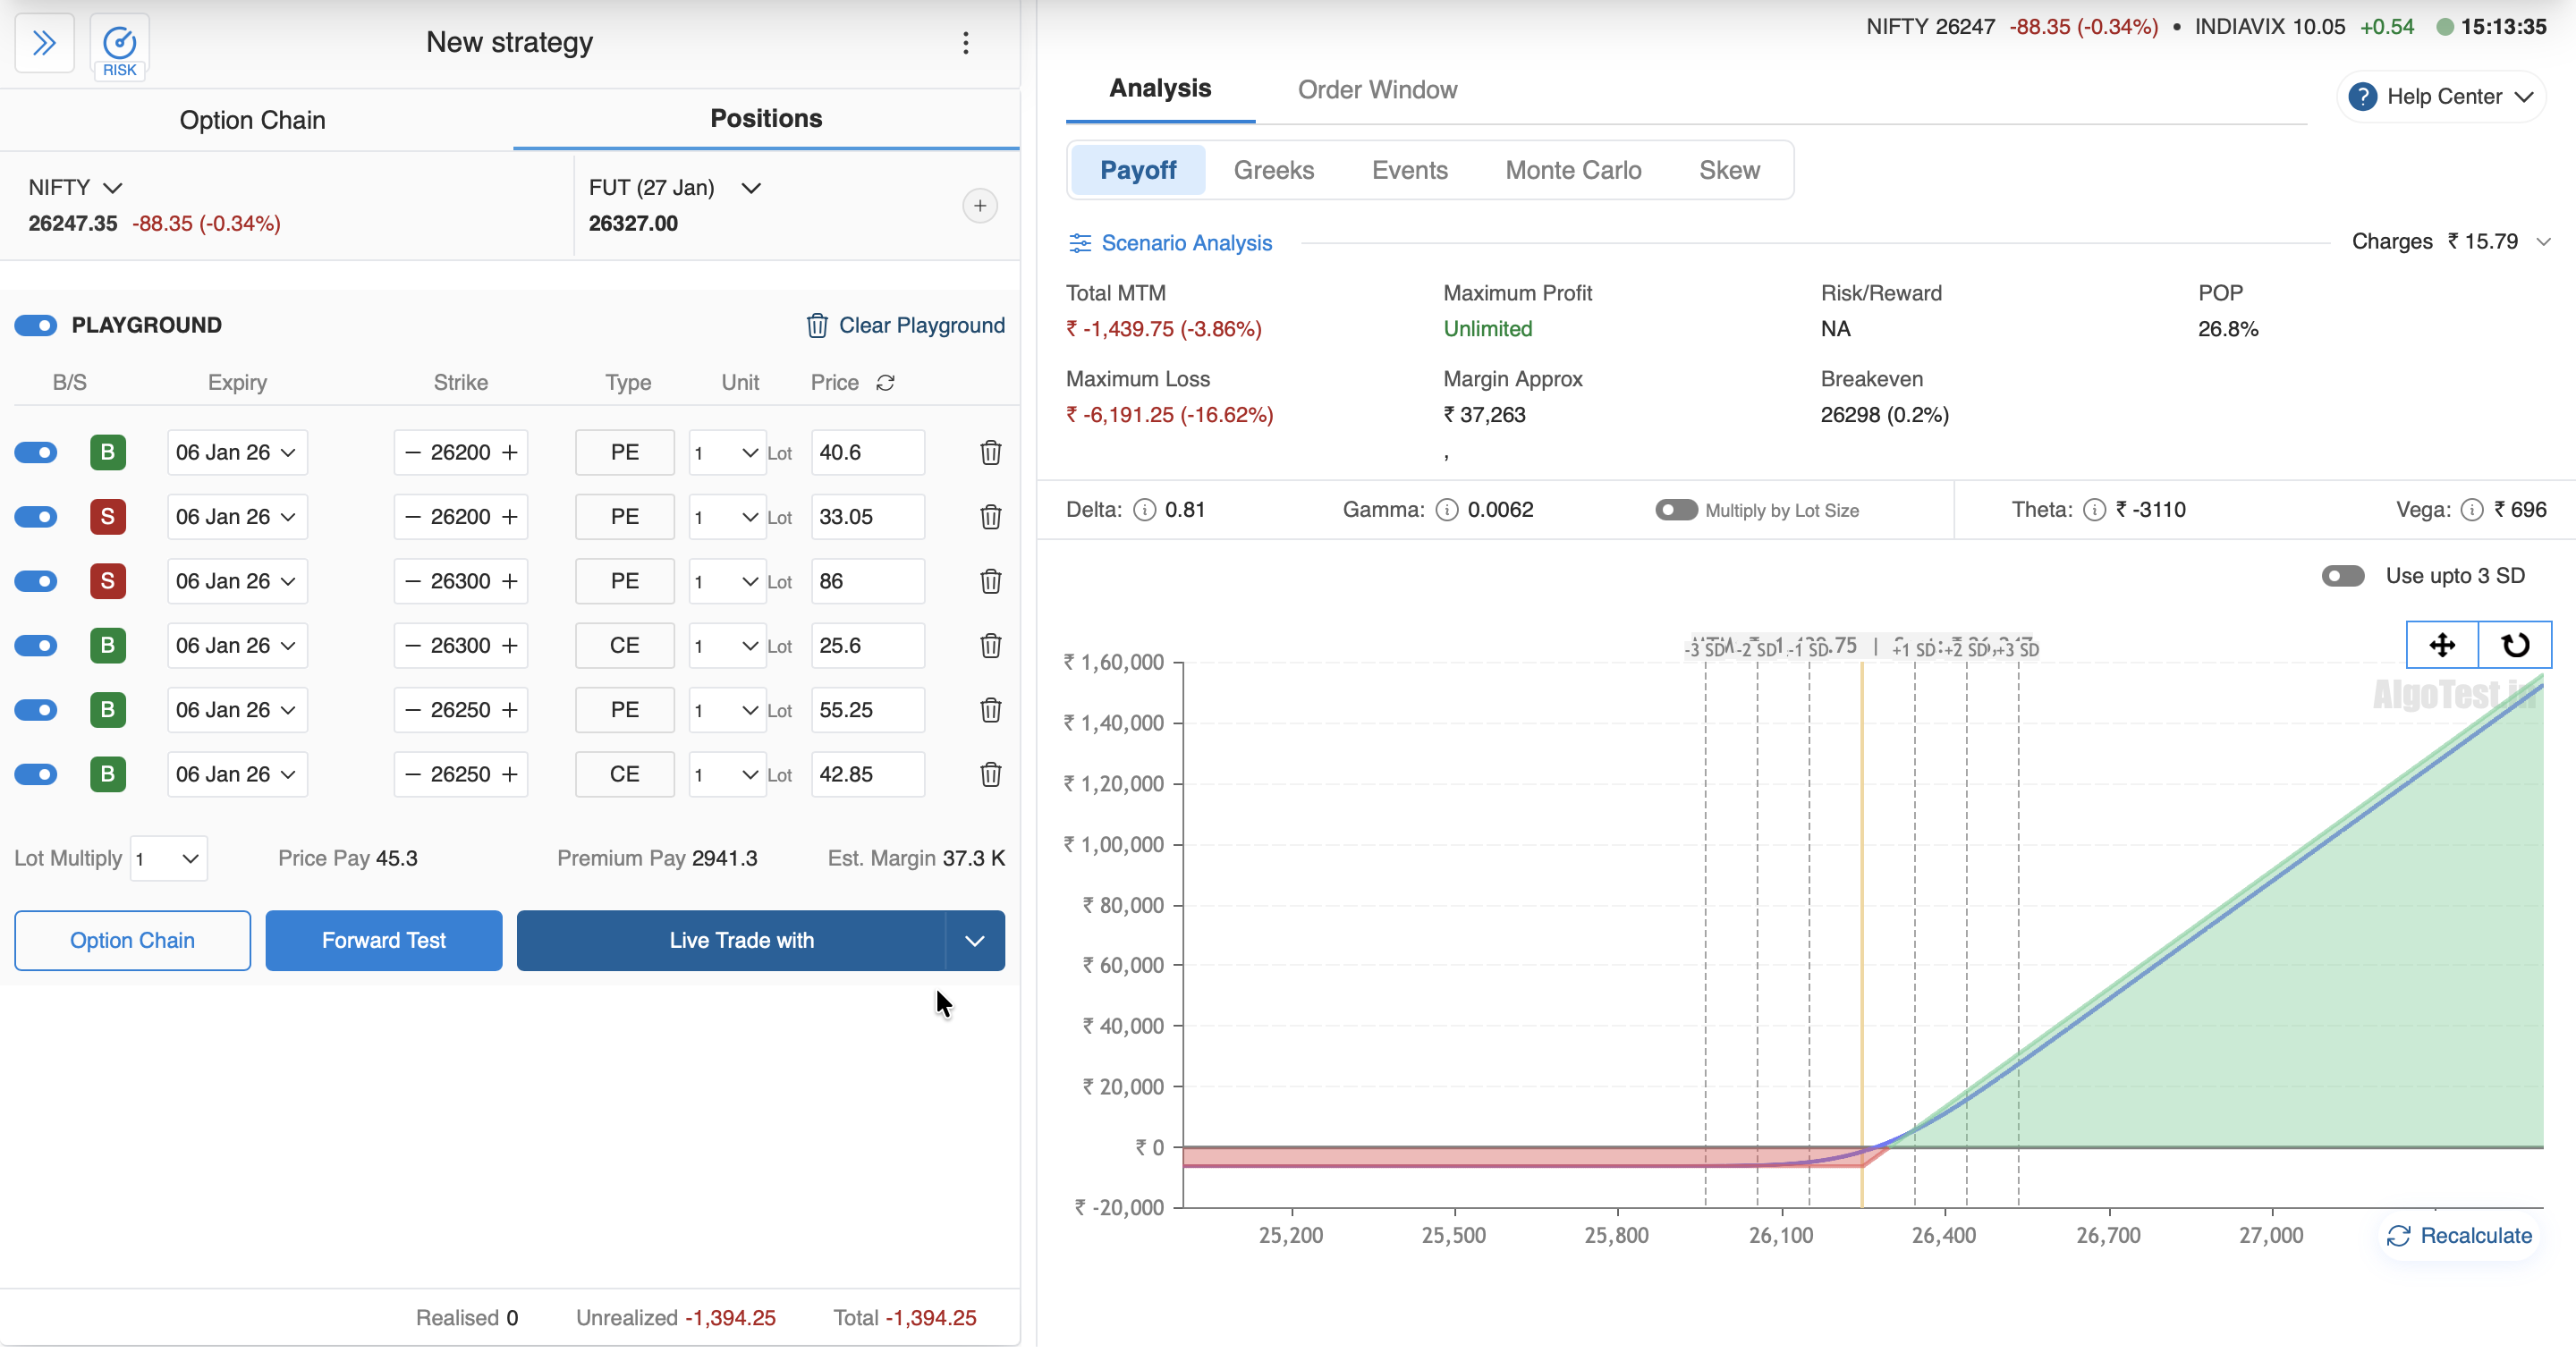Expand the Lot Multiply dropdown
Screen dimensions: 2576x1361
168,859
